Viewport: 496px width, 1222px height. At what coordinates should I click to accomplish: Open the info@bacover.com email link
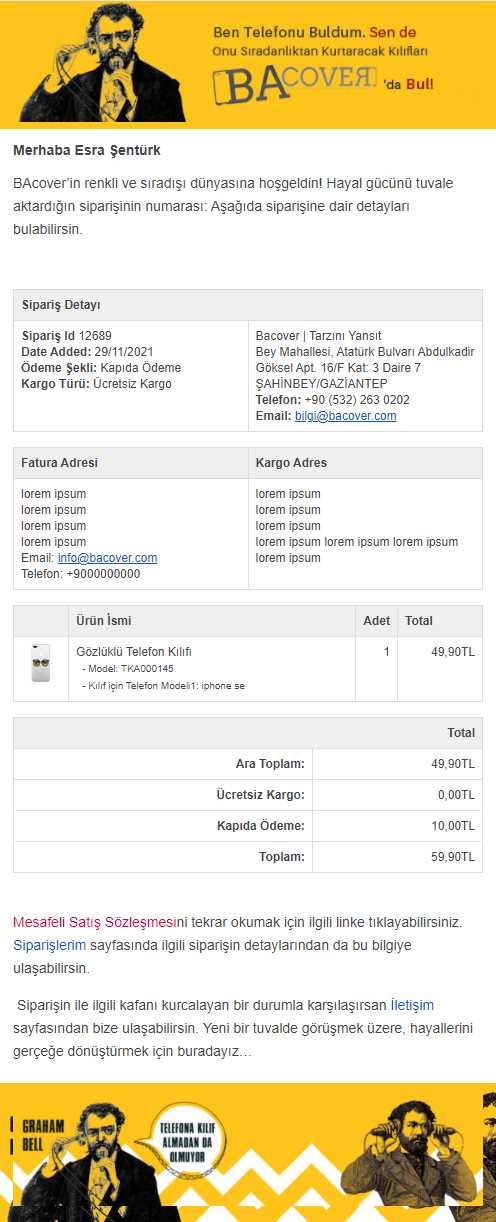107,558
